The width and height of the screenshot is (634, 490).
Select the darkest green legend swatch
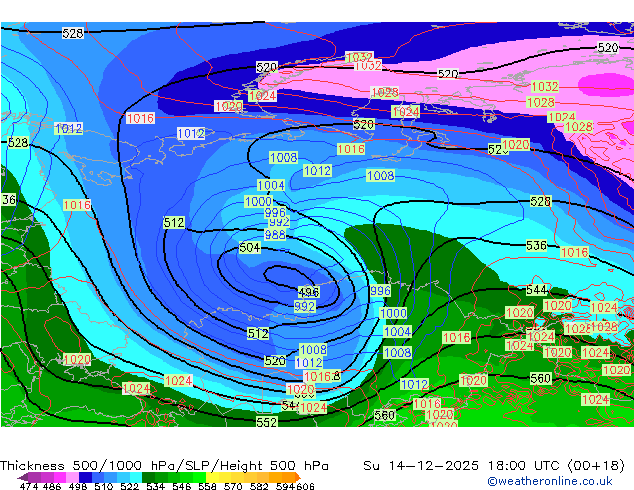click(x=148, y=477)
